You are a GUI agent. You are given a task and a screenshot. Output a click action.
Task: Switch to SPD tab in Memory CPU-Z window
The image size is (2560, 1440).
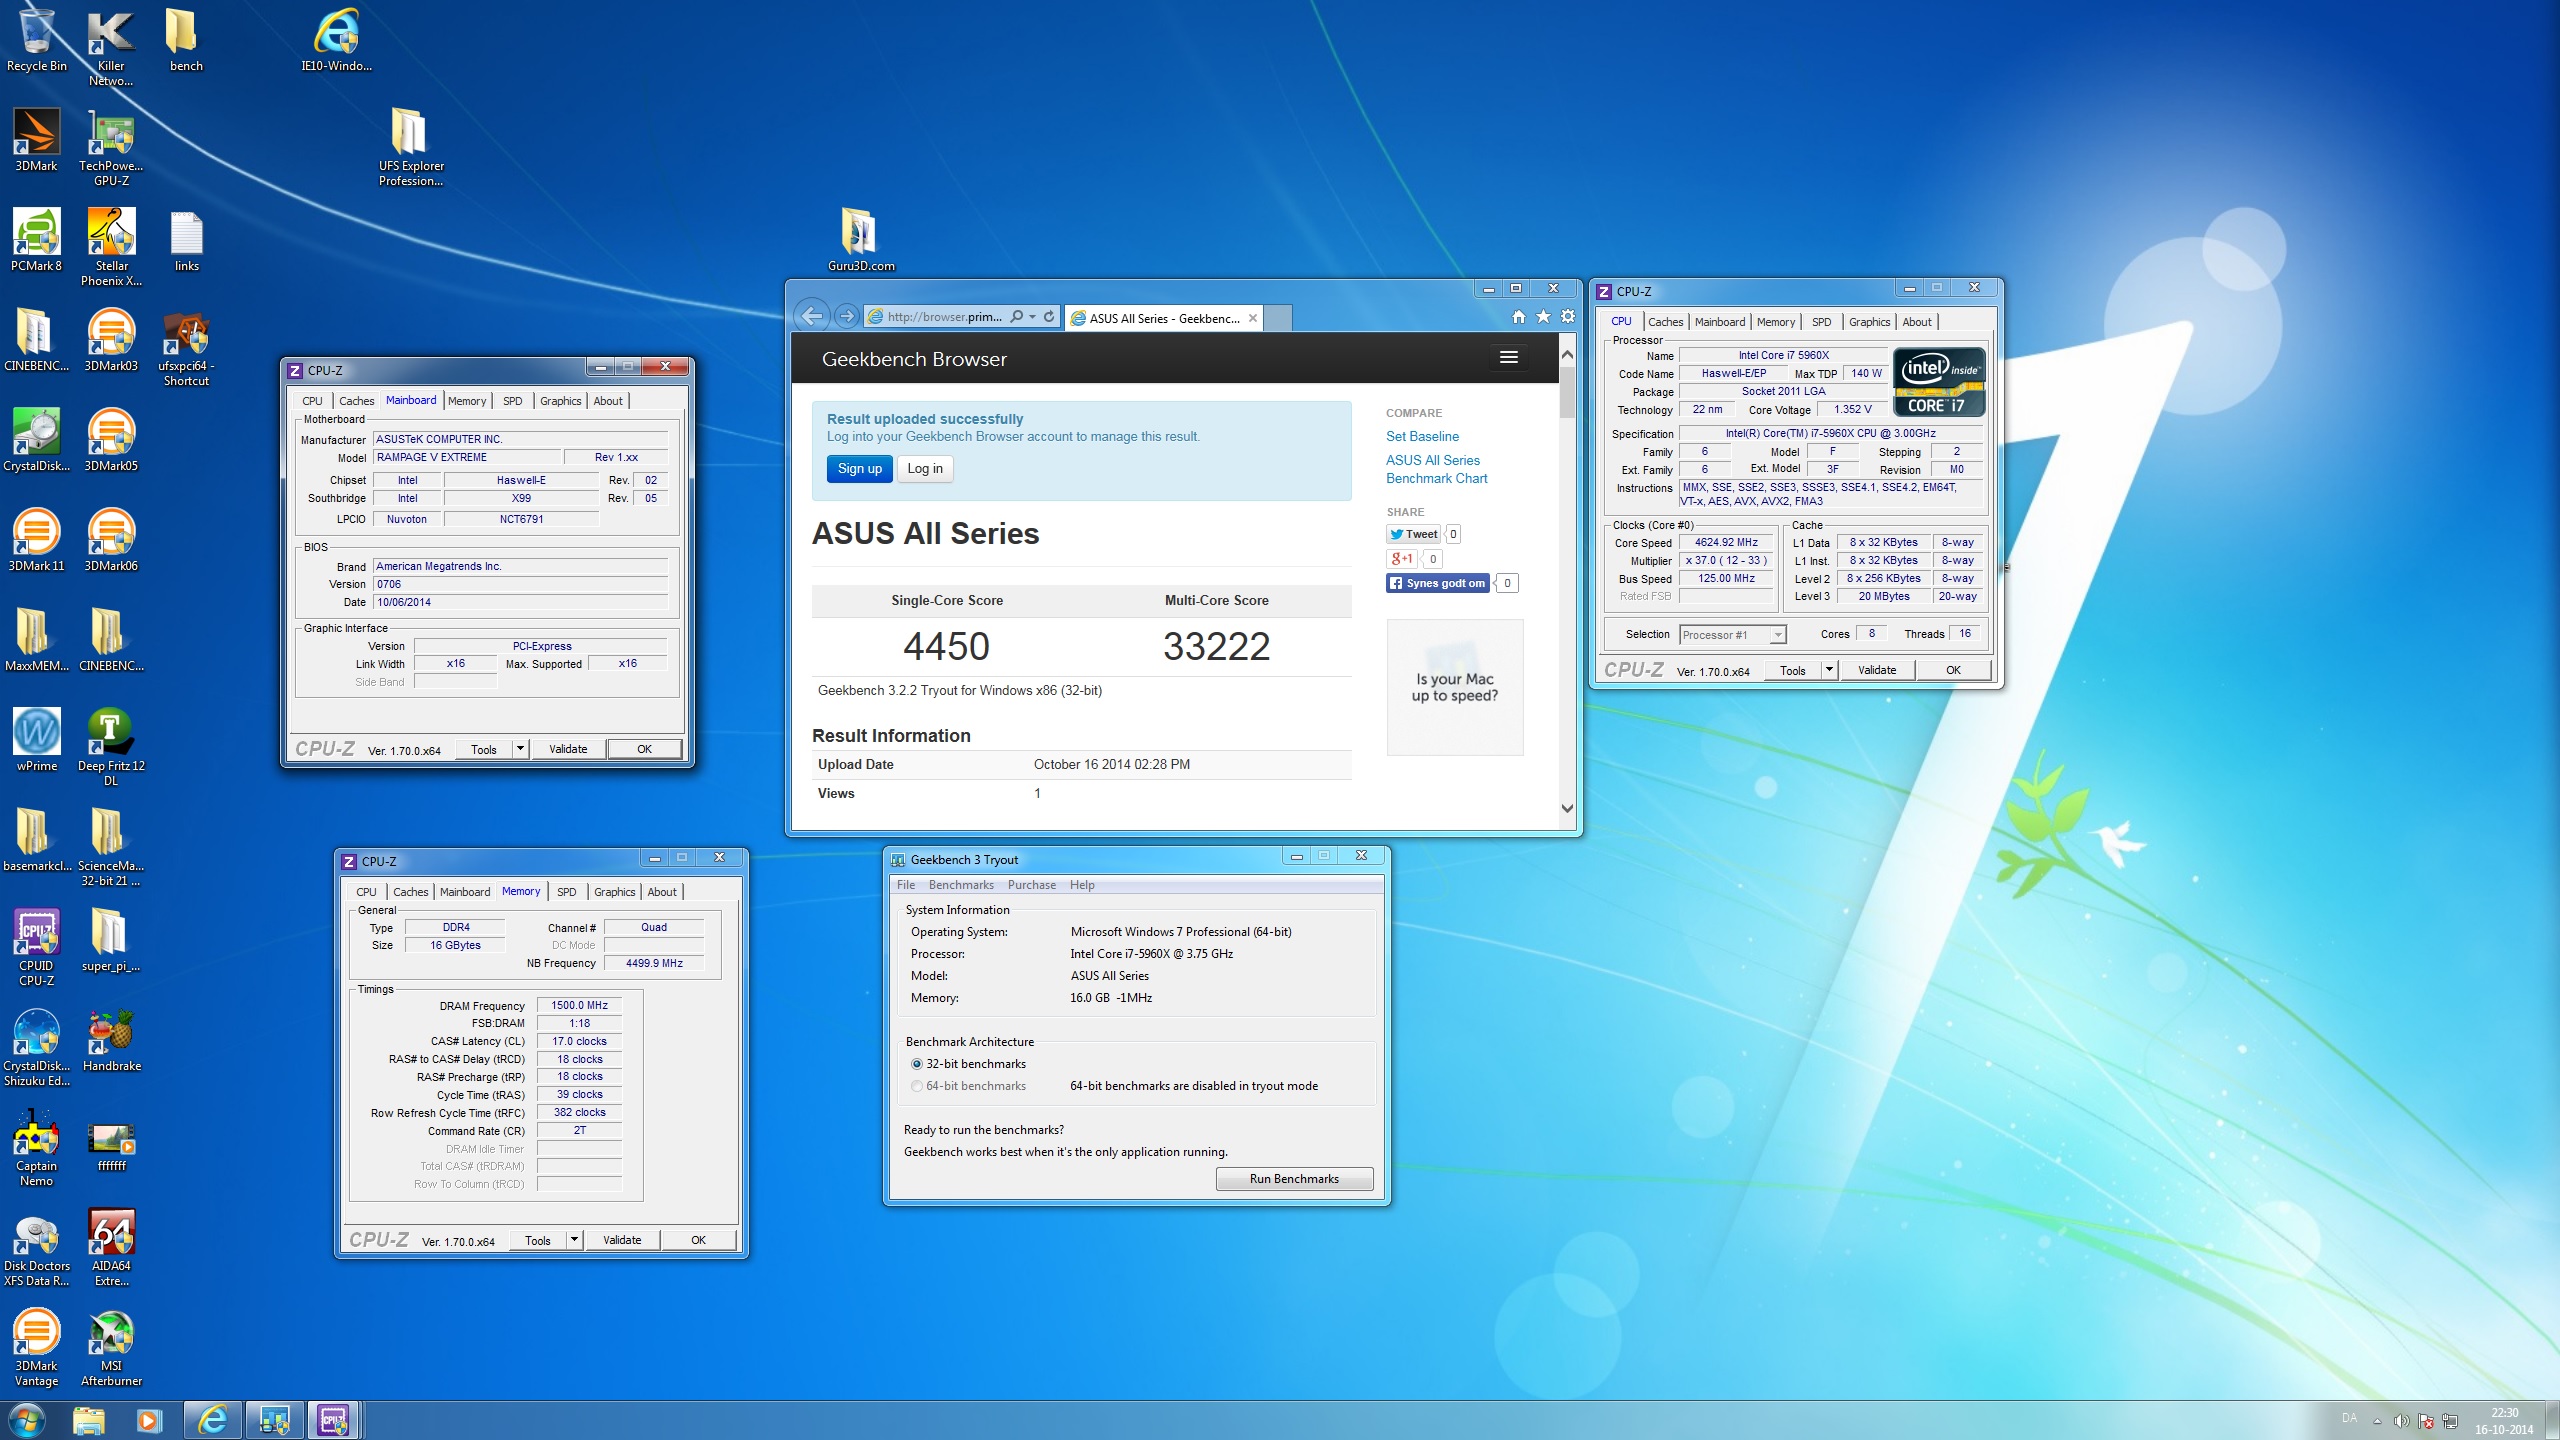[566, 892]
